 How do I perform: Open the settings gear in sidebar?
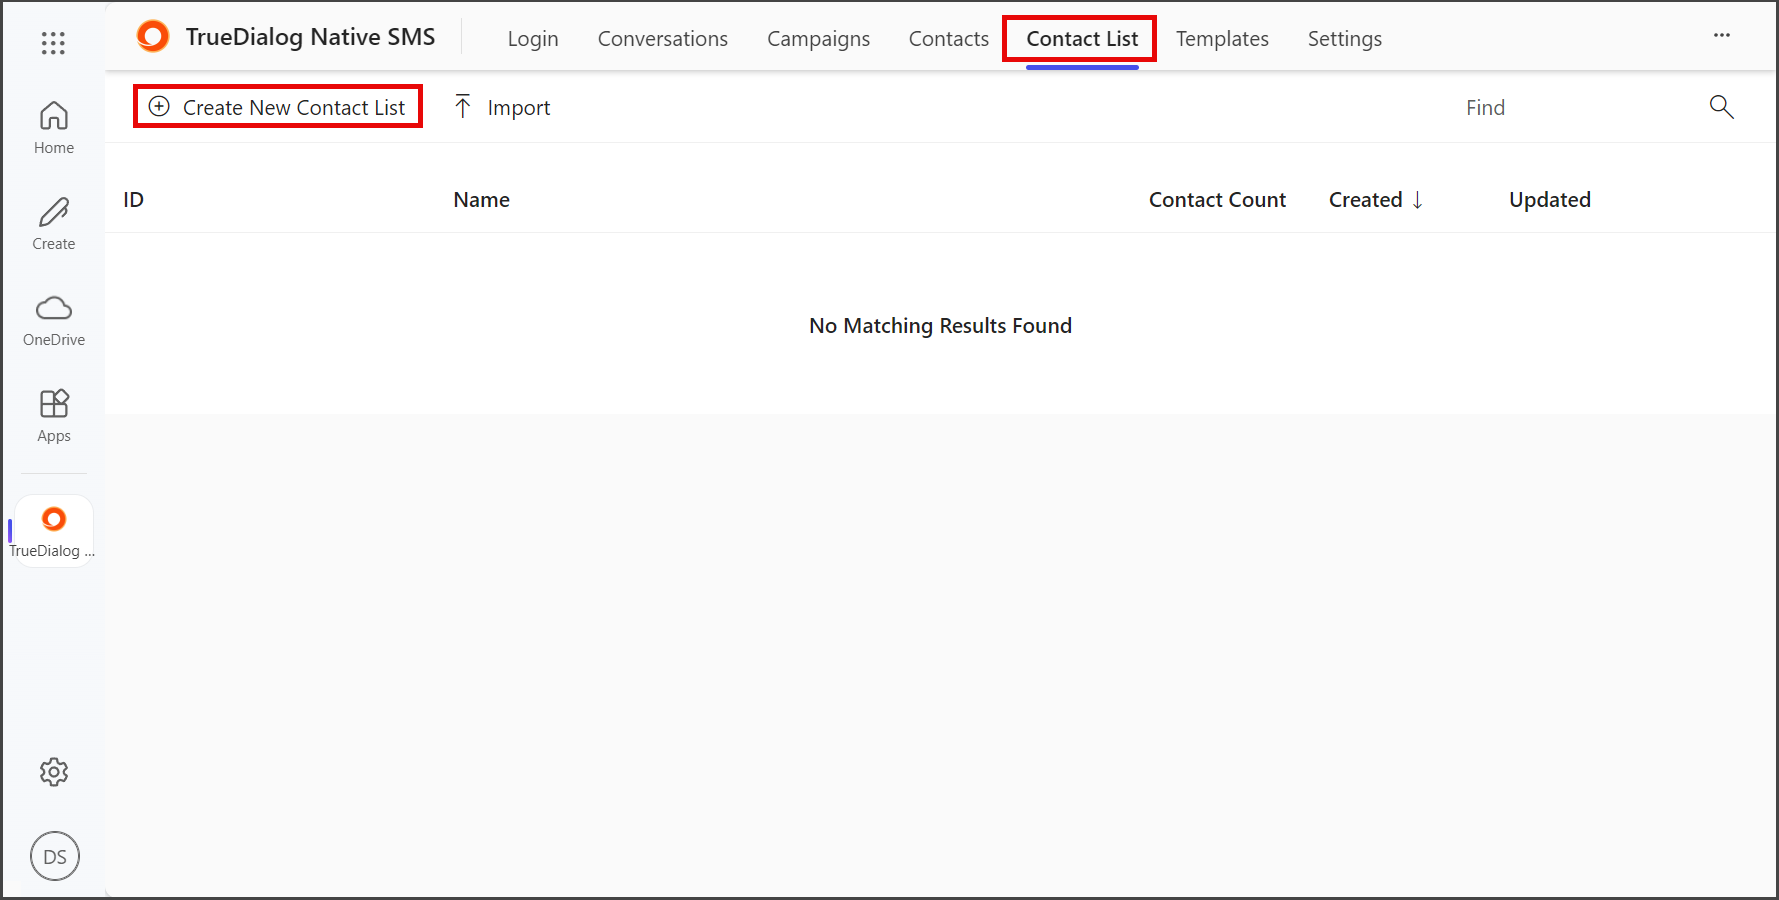54,772
